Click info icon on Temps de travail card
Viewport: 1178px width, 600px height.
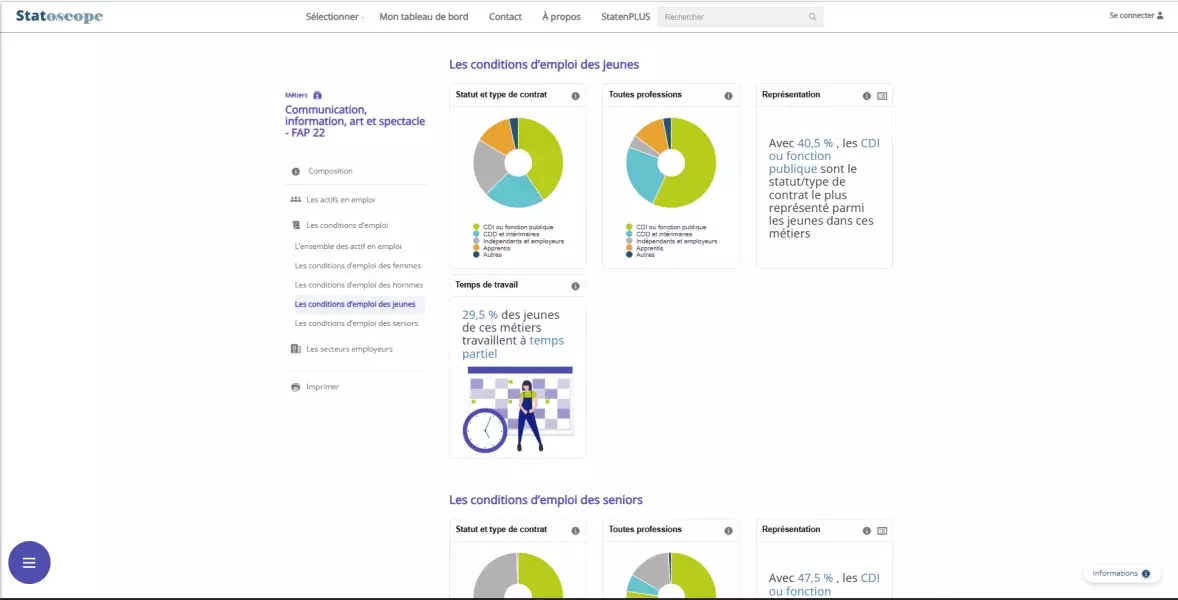[575, 286]
